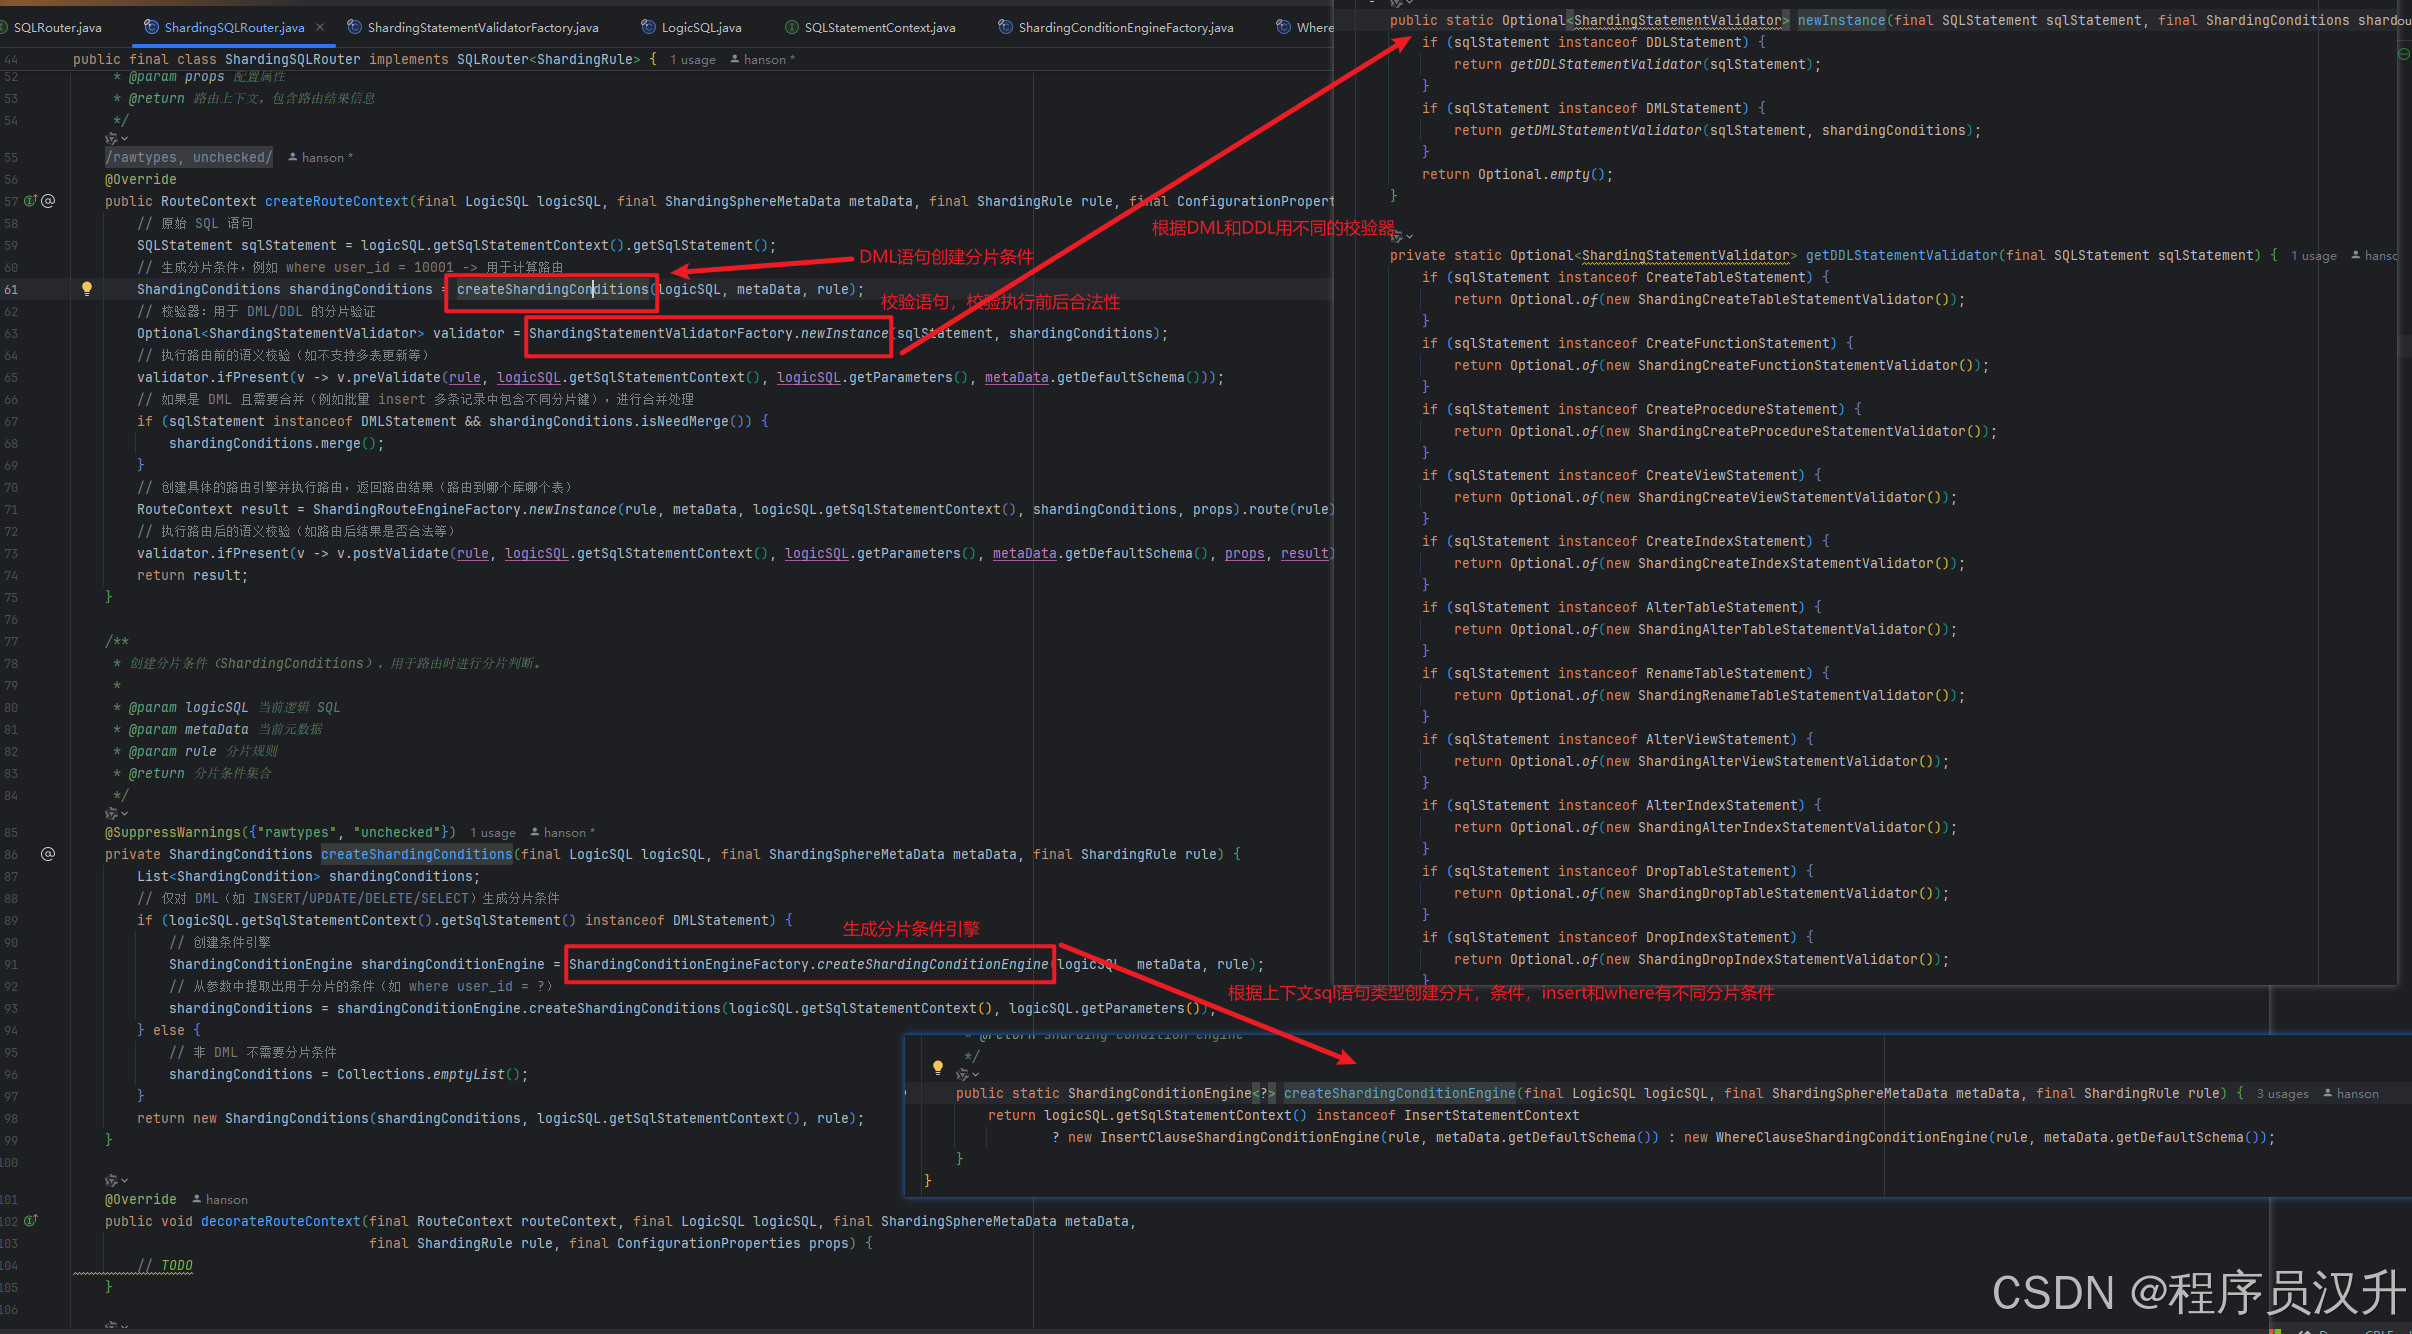
Task: Click the class icon on ShardingSQLRouter.java tab
Action: click(x=152, y=27)
